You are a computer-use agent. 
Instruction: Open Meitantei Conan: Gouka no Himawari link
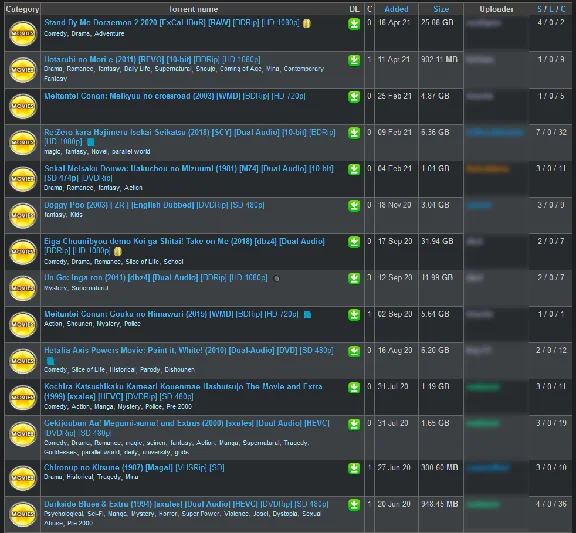[171, 314]
